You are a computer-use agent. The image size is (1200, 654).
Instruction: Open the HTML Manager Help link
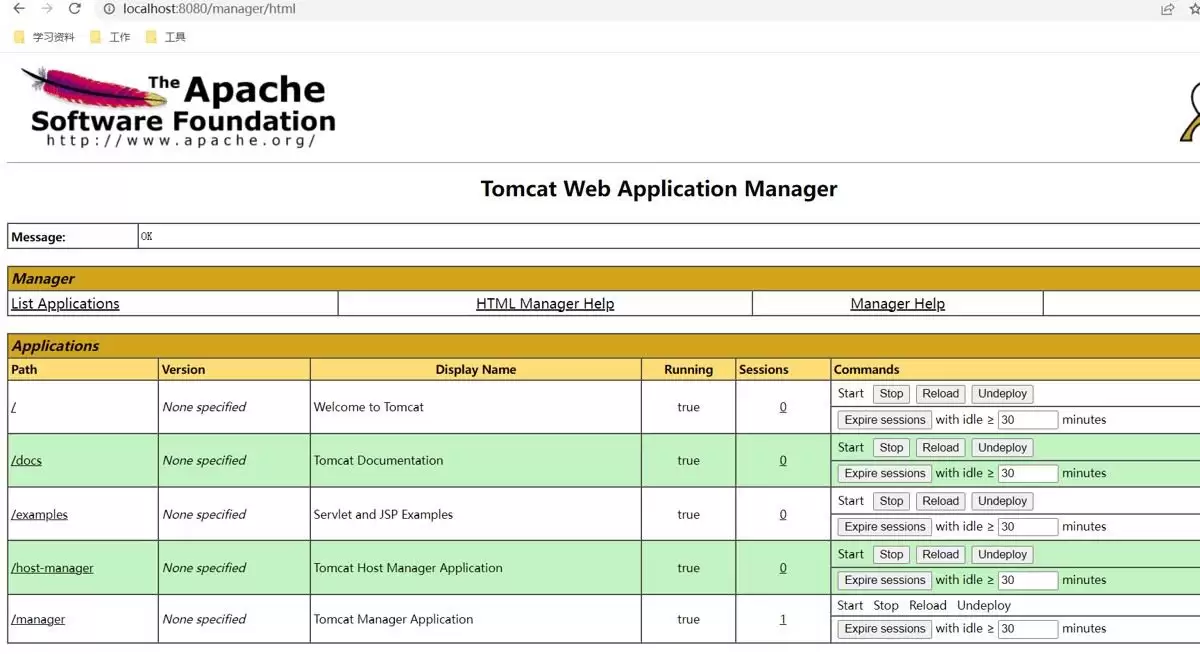pyautogui.click(x=545, y=304)
